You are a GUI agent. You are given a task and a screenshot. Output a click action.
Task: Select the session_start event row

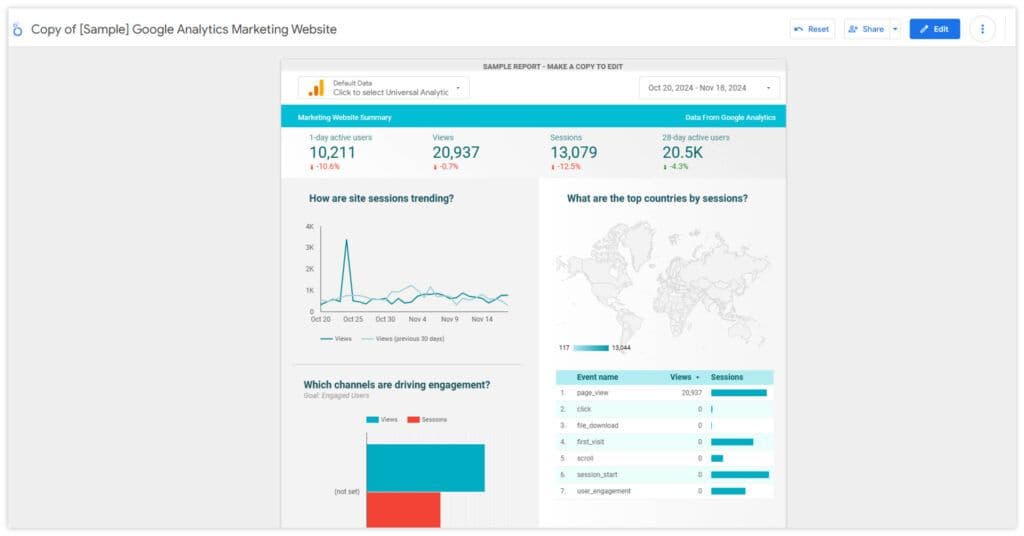(x=664, y=475)
